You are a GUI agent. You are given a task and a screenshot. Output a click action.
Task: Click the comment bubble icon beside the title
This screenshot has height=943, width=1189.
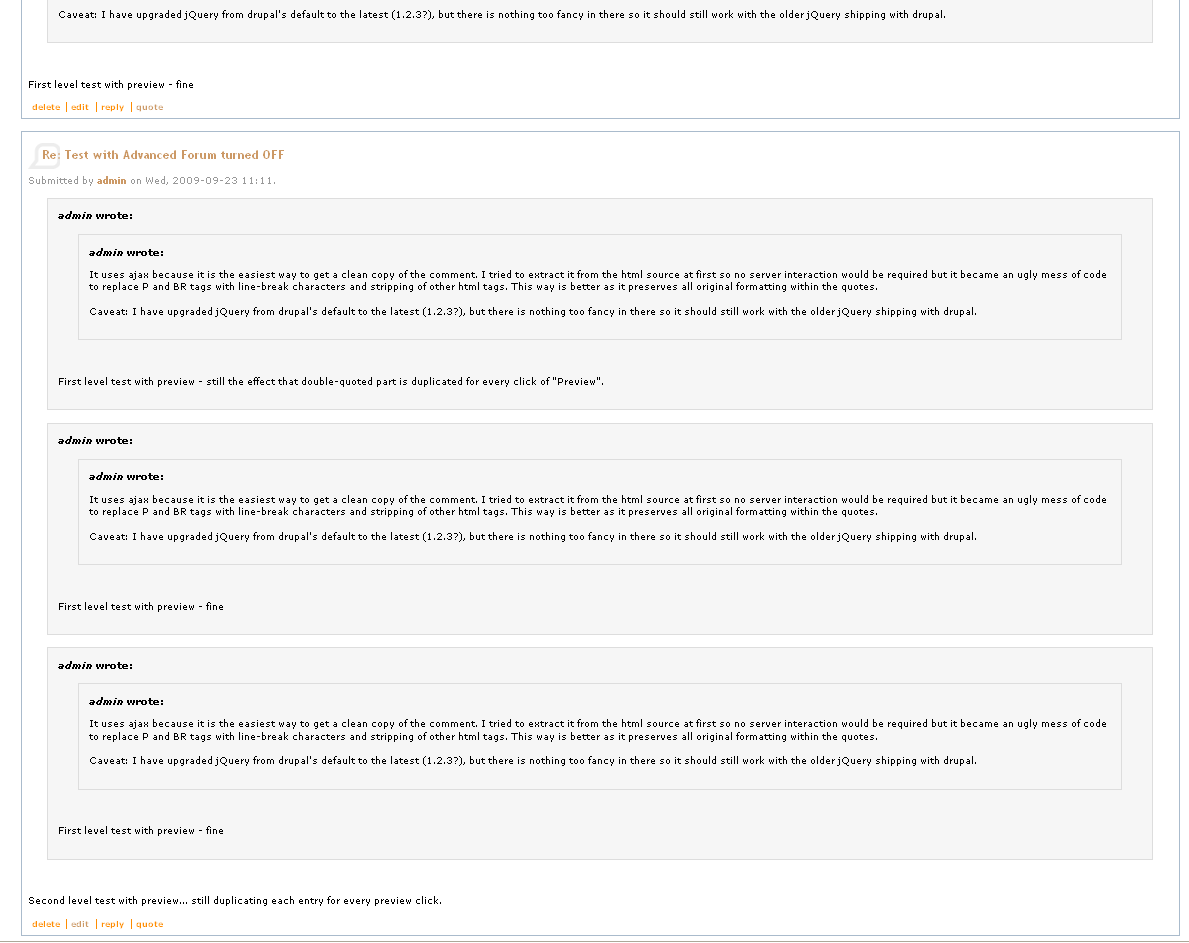pos(43,155)
